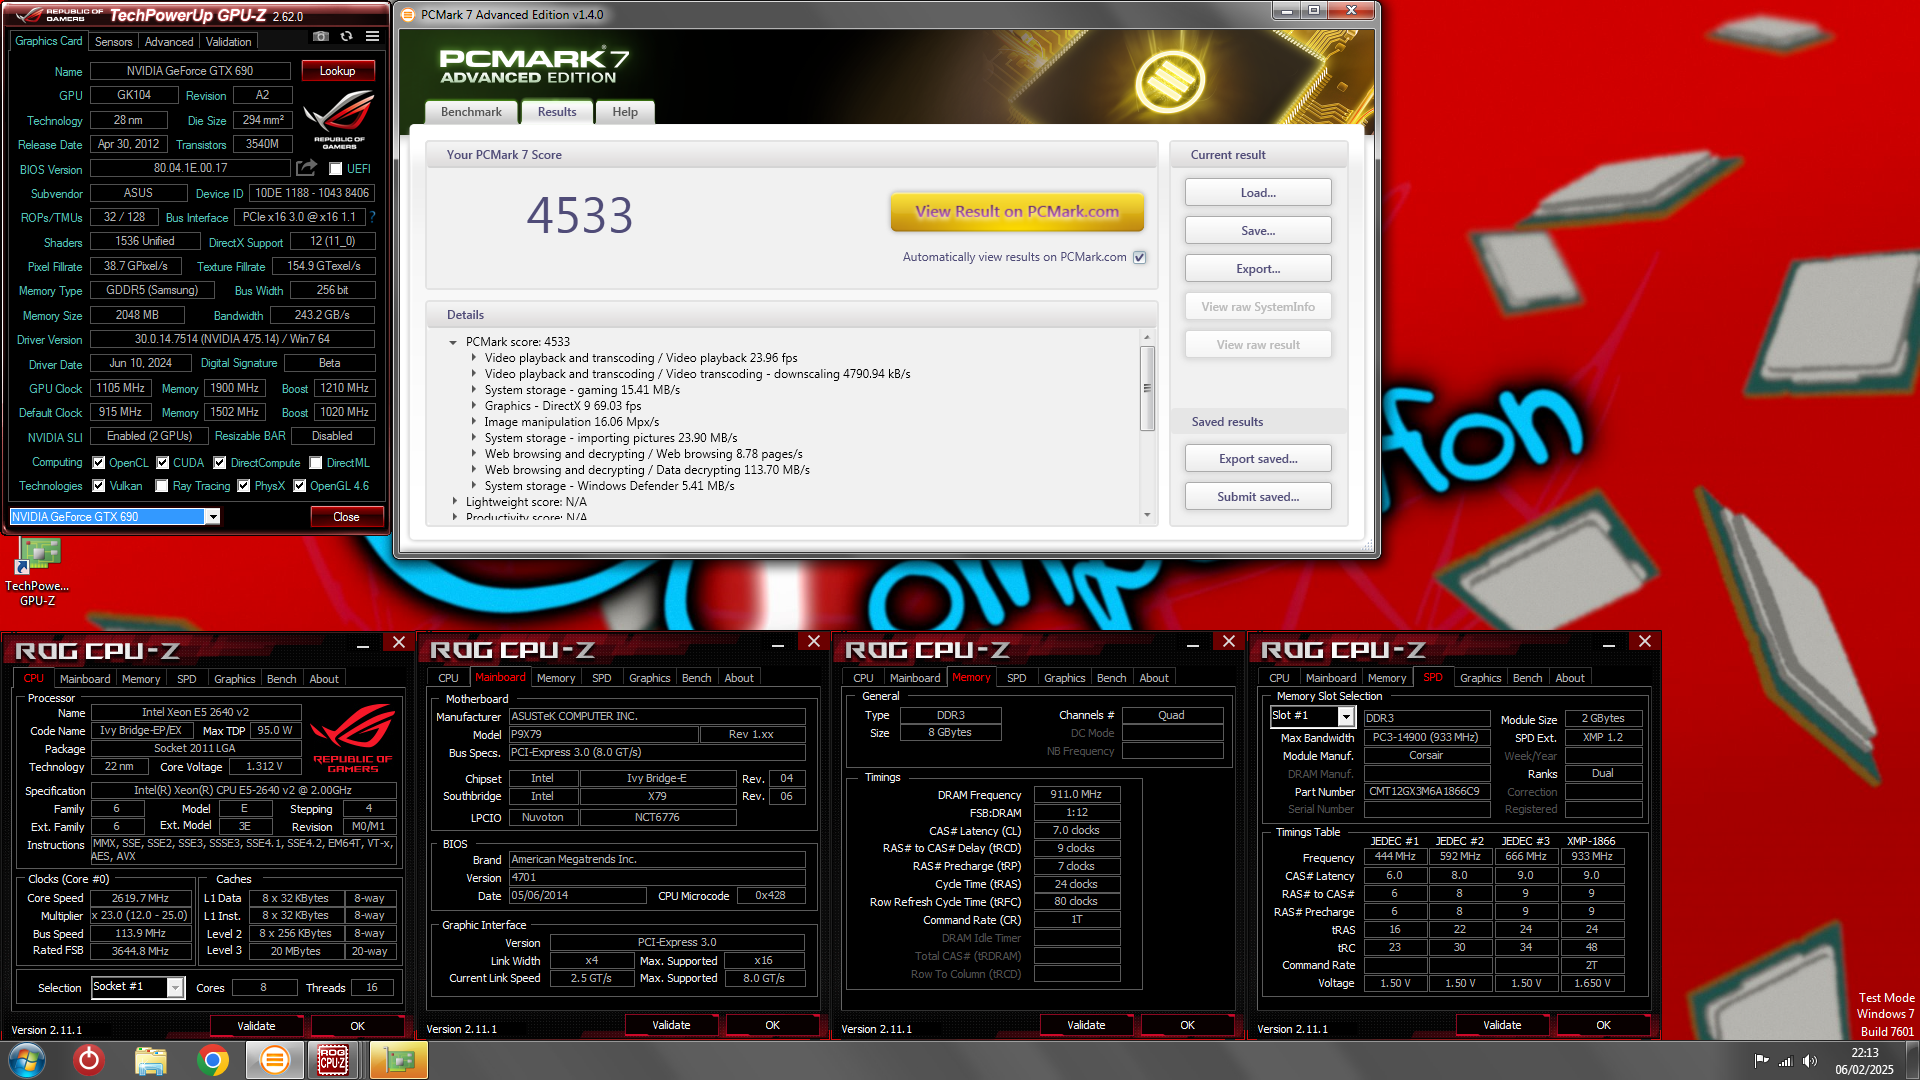Open the Validation tab in GPU-Z
This screenshot has height=1080, width=1920.
tap(229, 42)
